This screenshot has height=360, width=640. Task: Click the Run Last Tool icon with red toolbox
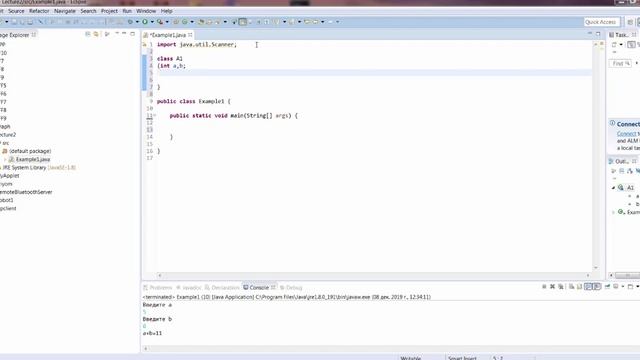point(160,22)
